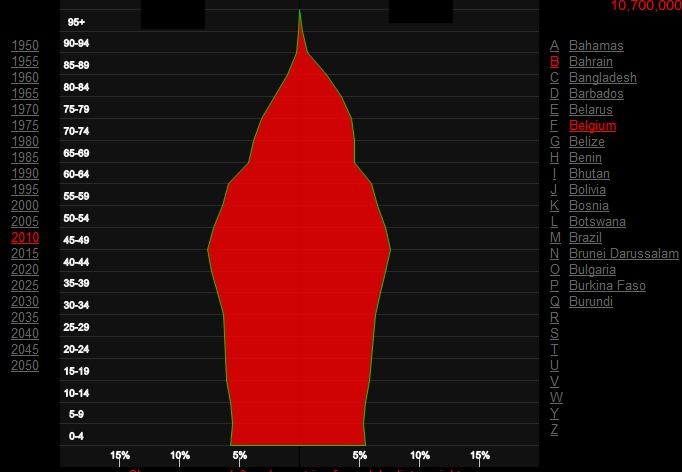Open the letter W country index
Viewport: 682px width, 472px height.
click(x=556, y=397)
